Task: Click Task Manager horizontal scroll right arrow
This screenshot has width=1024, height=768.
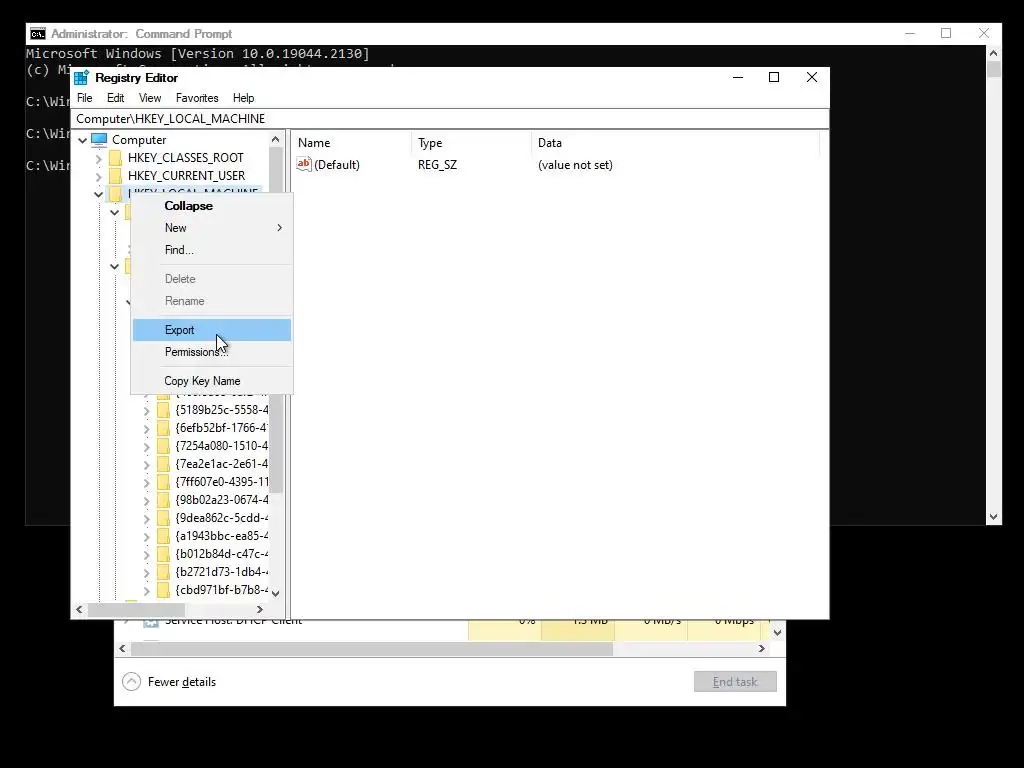Action: [761, 648]
